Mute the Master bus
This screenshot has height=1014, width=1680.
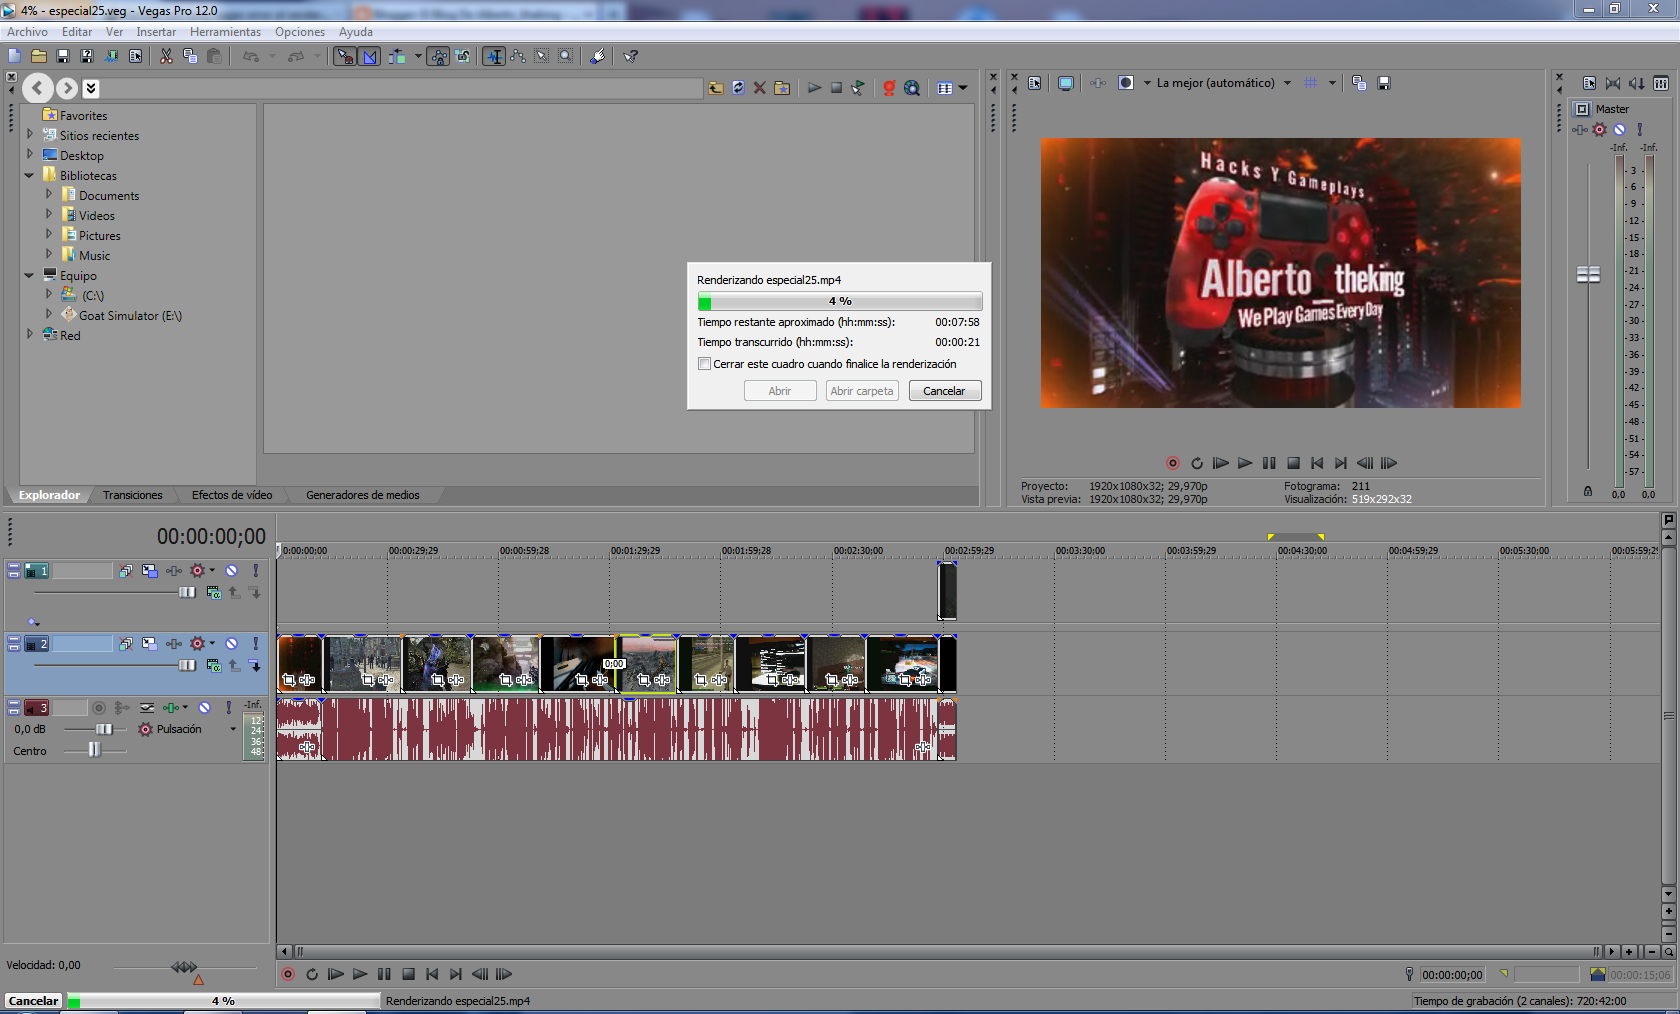tap(1620, 129)
